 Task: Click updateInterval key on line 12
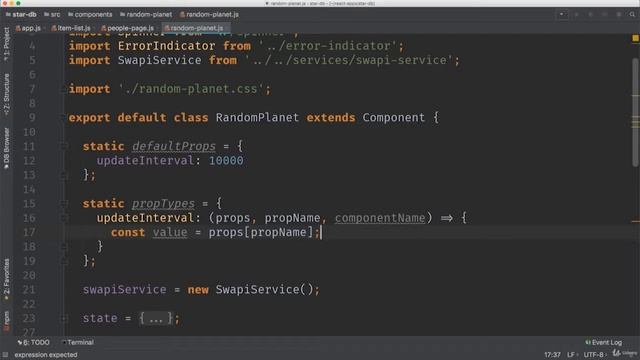click(145, 160)
